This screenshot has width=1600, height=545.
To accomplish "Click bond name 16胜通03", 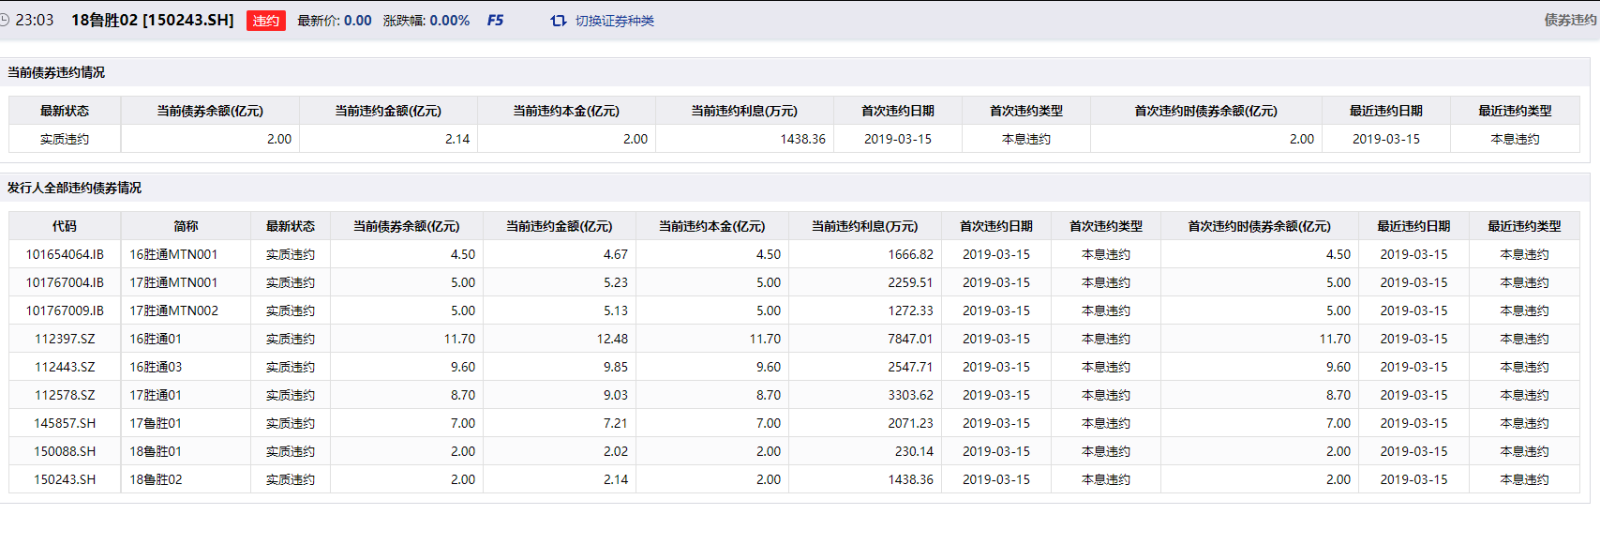I will (x=155, y=367).
